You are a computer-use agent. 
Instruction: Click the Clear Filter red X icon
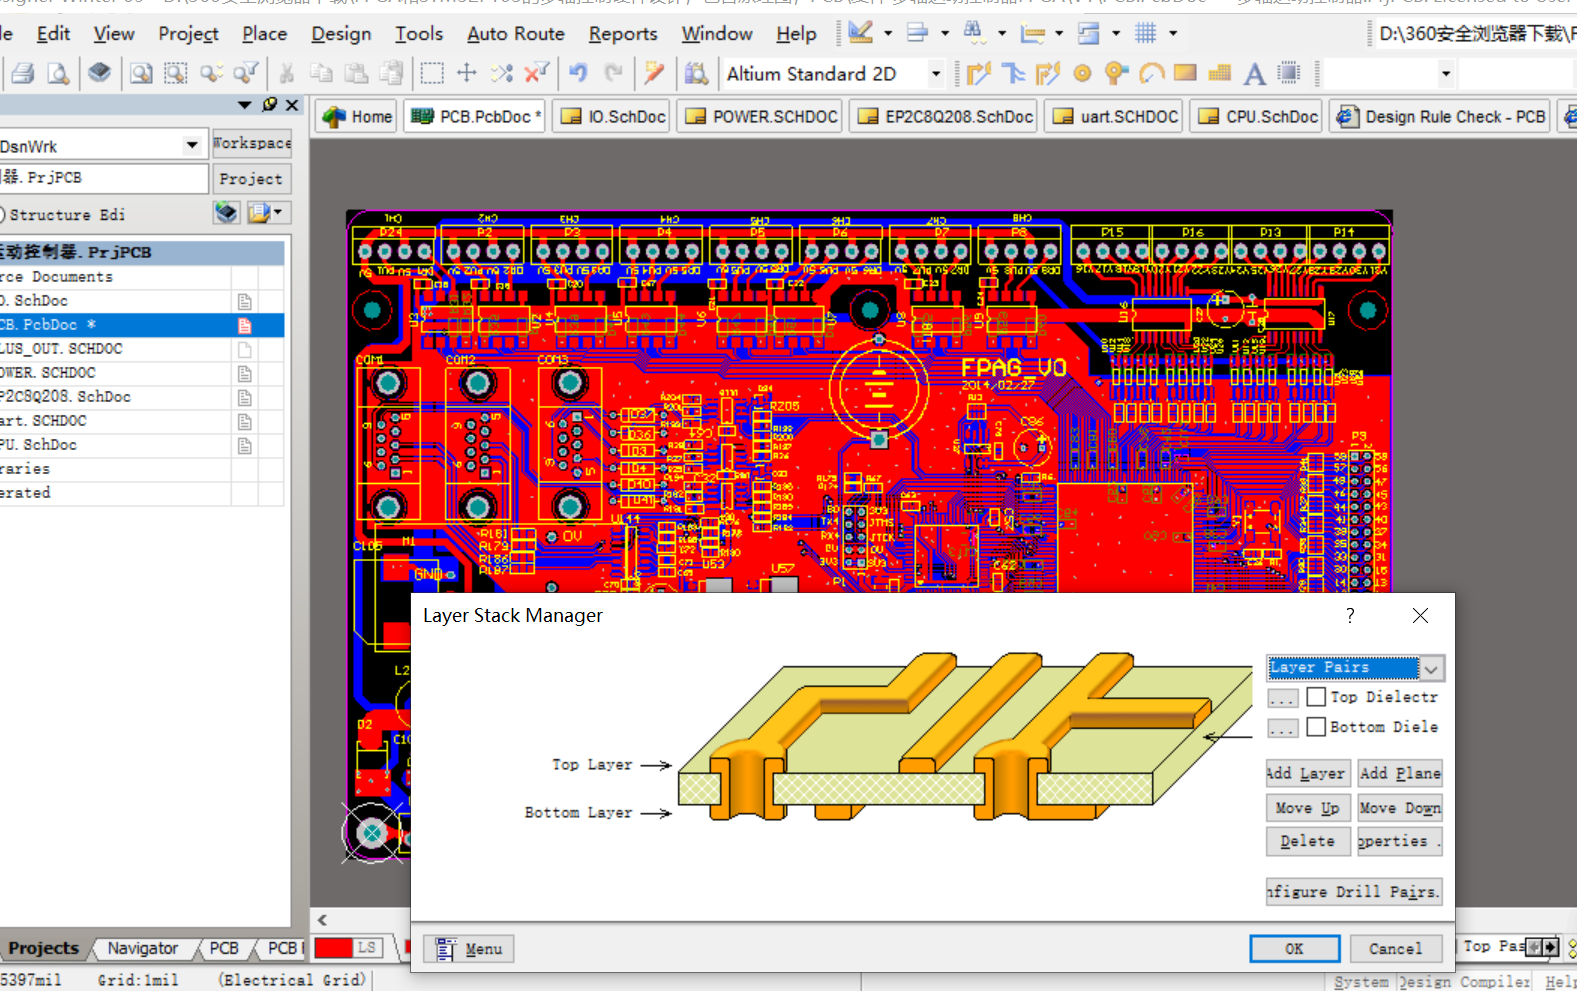(537, 73)
